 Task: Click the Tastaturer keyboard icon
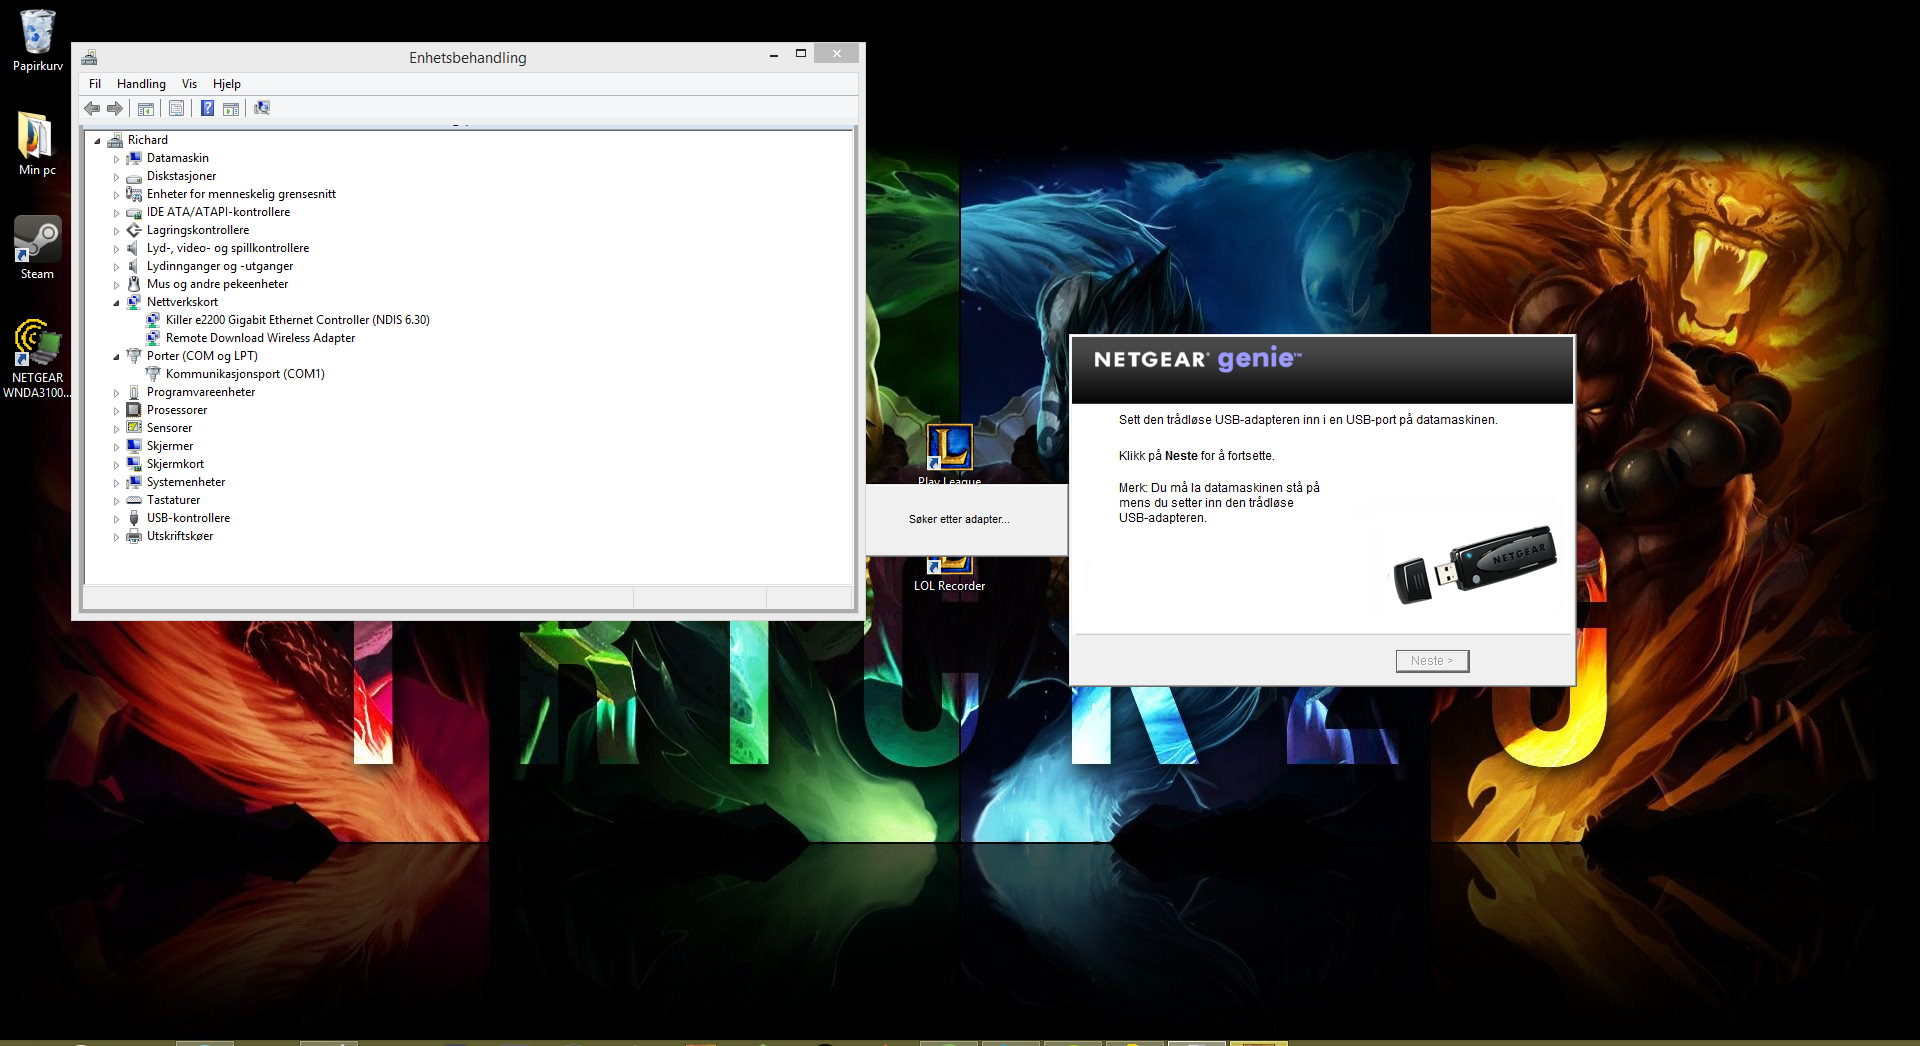coord(134,500)
